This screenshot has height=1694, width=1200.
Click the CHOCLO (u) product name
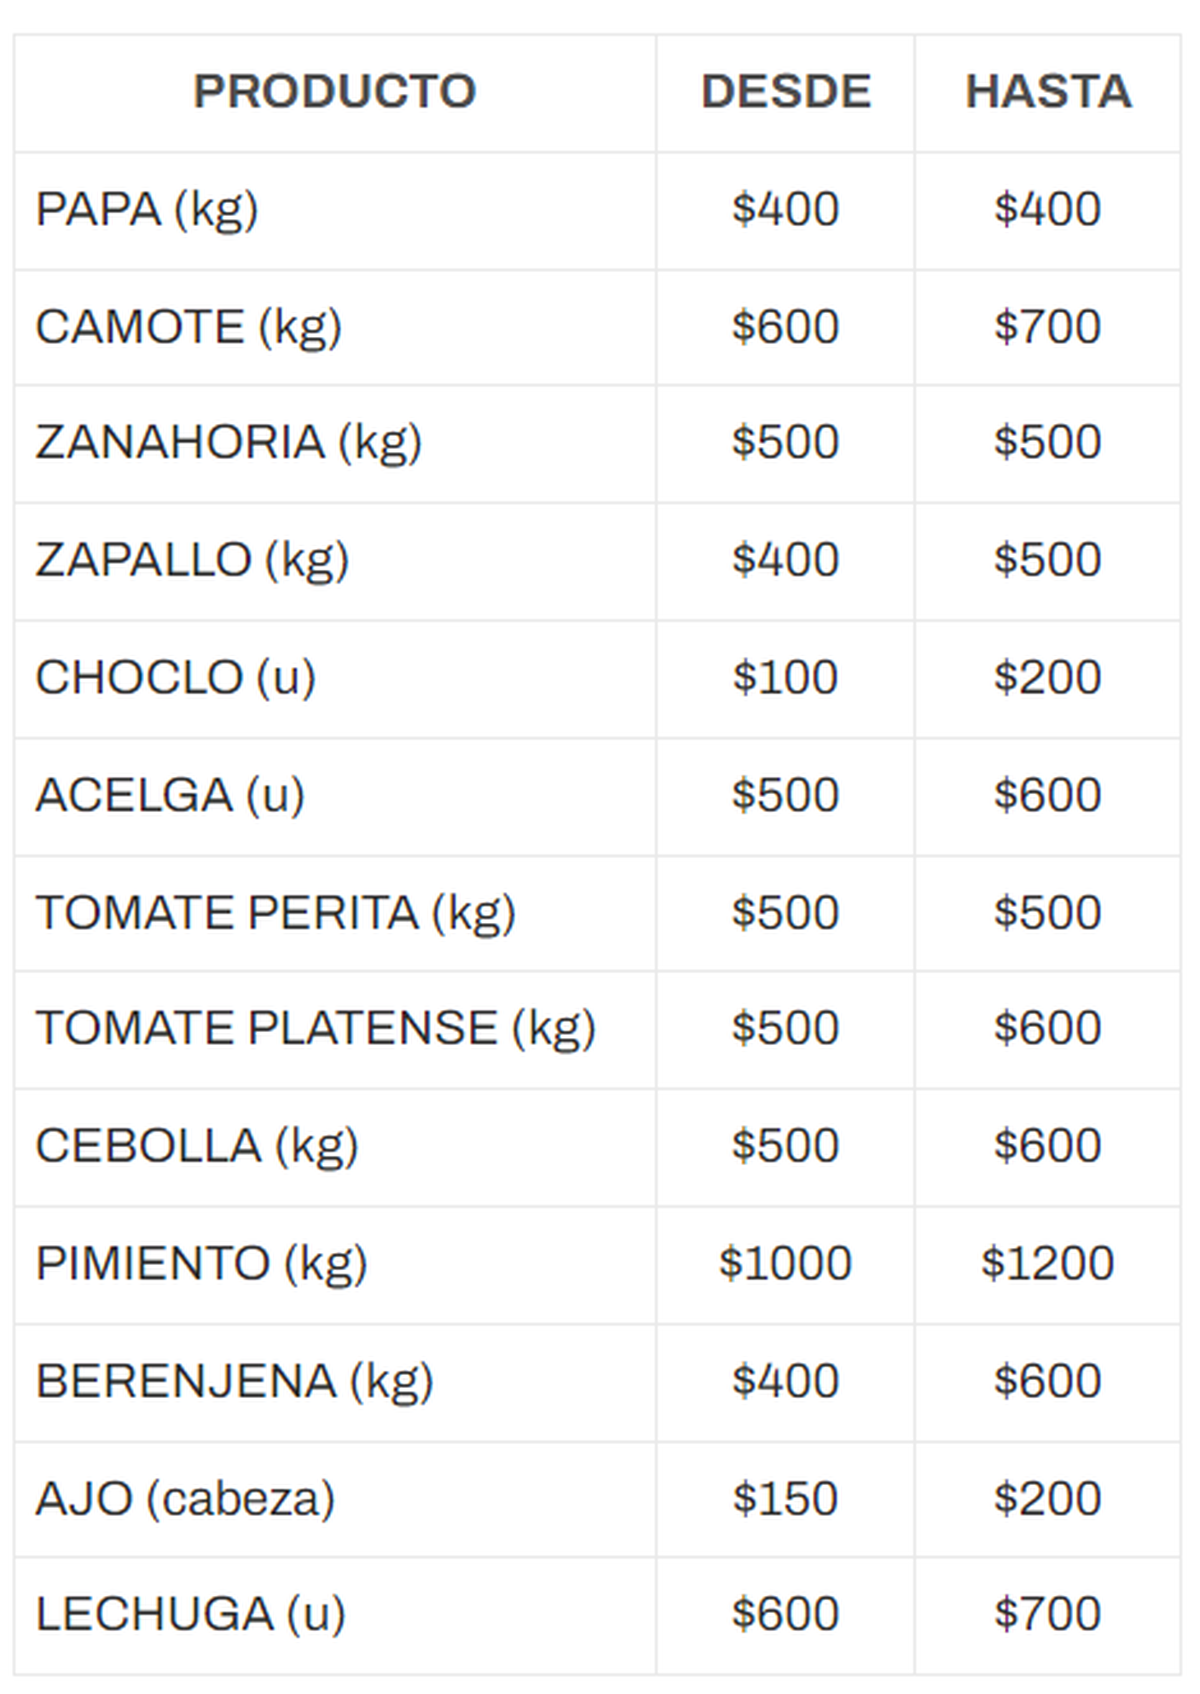pos(176,678)
